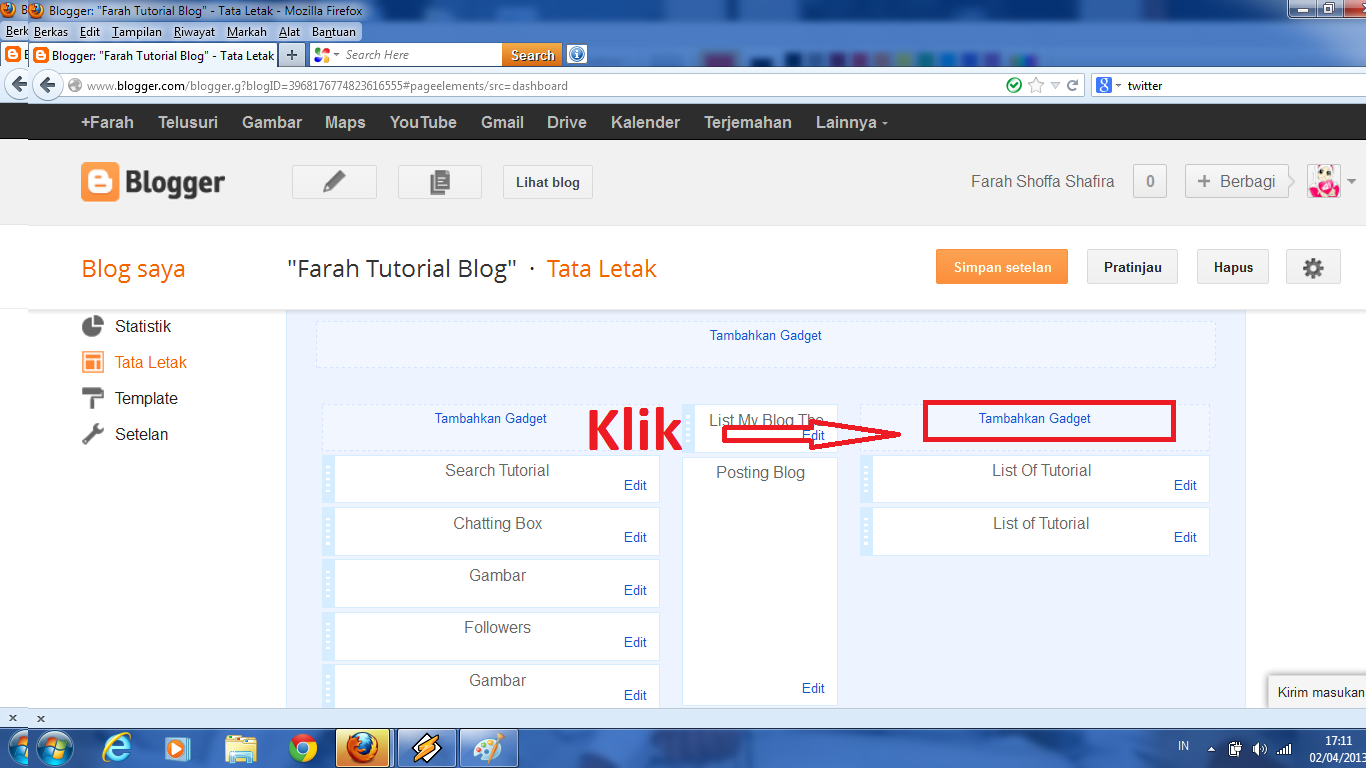Reload the page with refresh icon
Image resolution: width=1366 pixels, height=768 pixels.
click(1073, 85)
